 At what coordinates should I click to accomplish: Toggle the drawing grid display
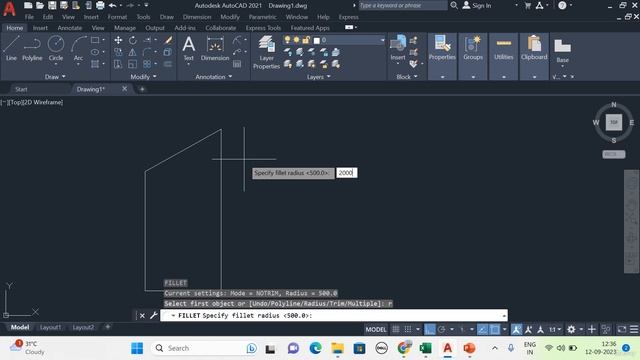(x=396, y=329)
